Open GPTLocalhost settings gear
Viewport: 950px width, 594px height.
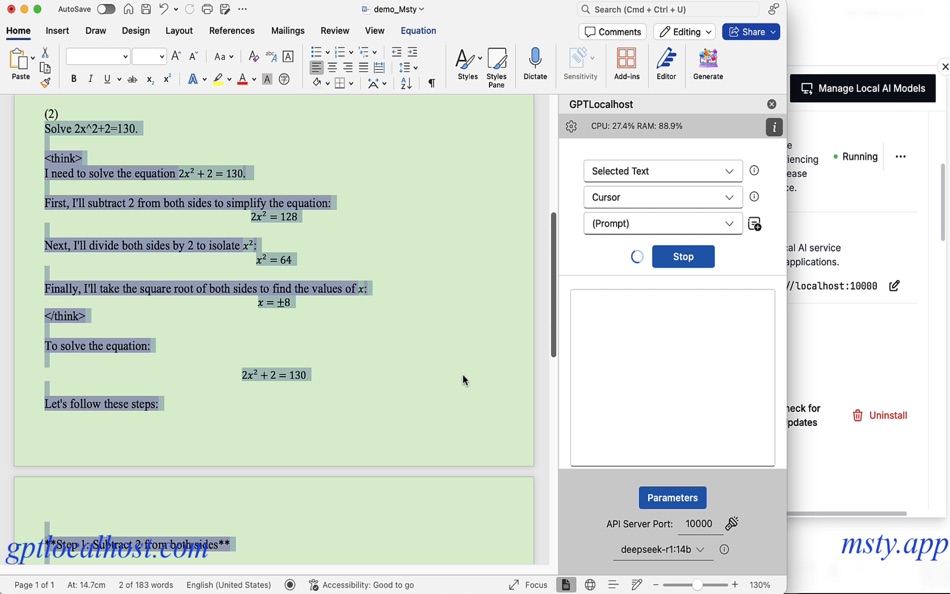(571, 126)
